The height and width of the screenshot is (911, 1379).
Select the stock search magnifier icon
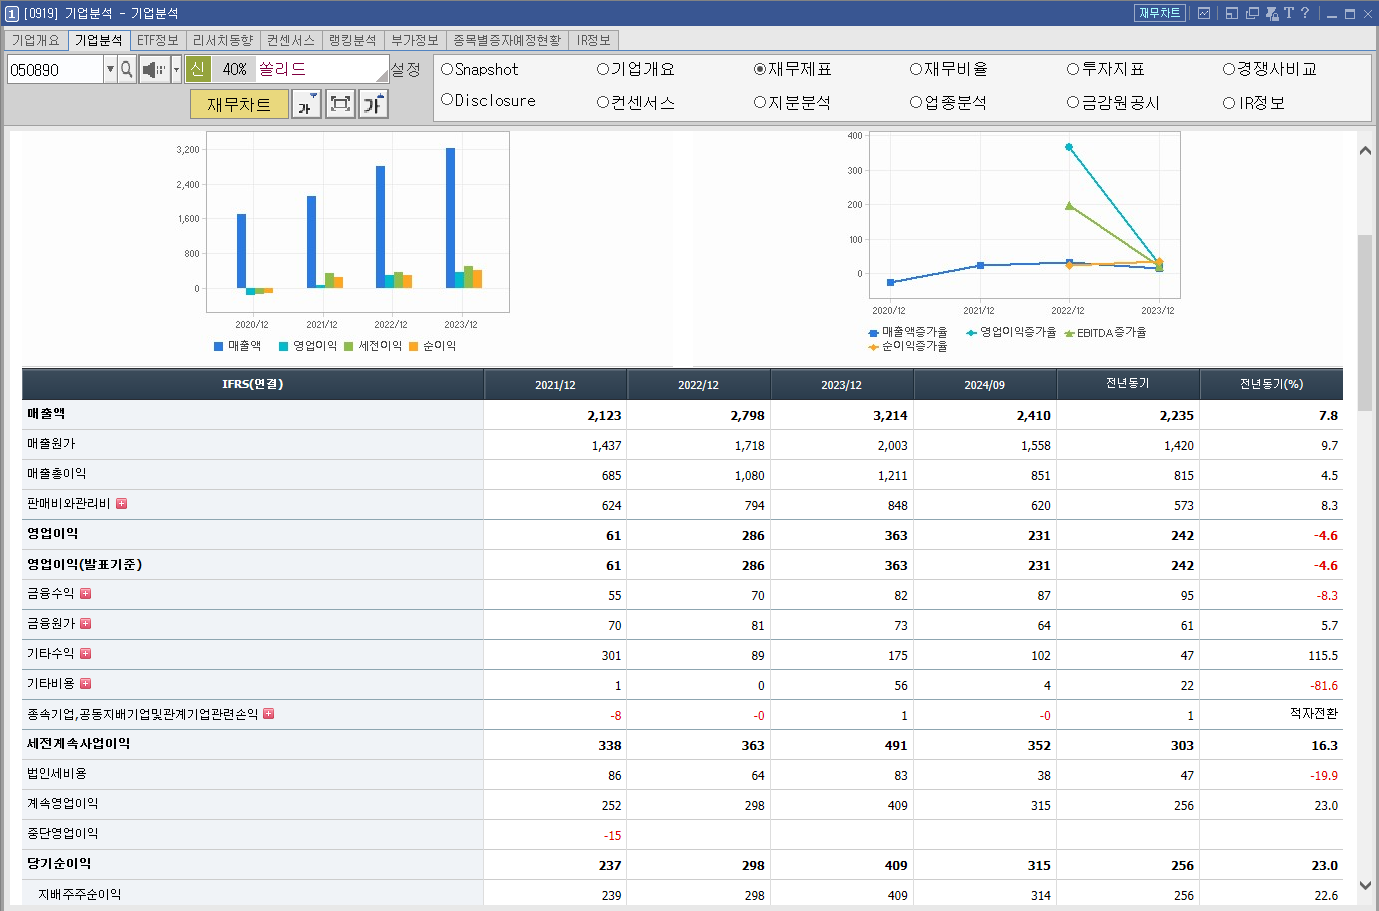tap(126, 68)
